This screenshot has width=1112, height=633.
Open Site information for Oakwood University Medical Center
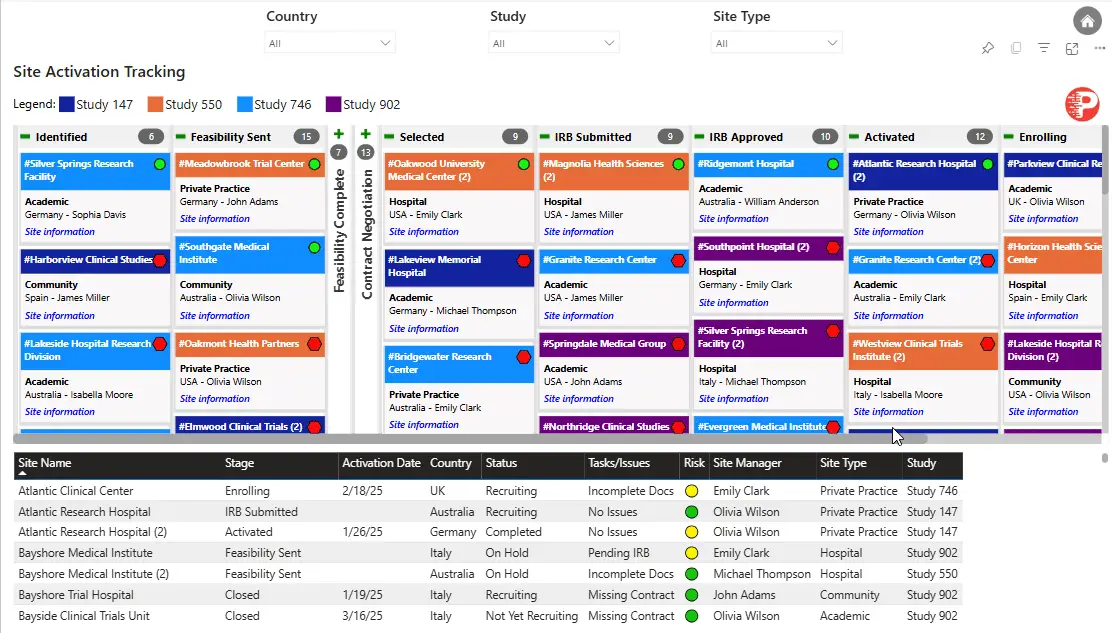(x=423, y=232)
